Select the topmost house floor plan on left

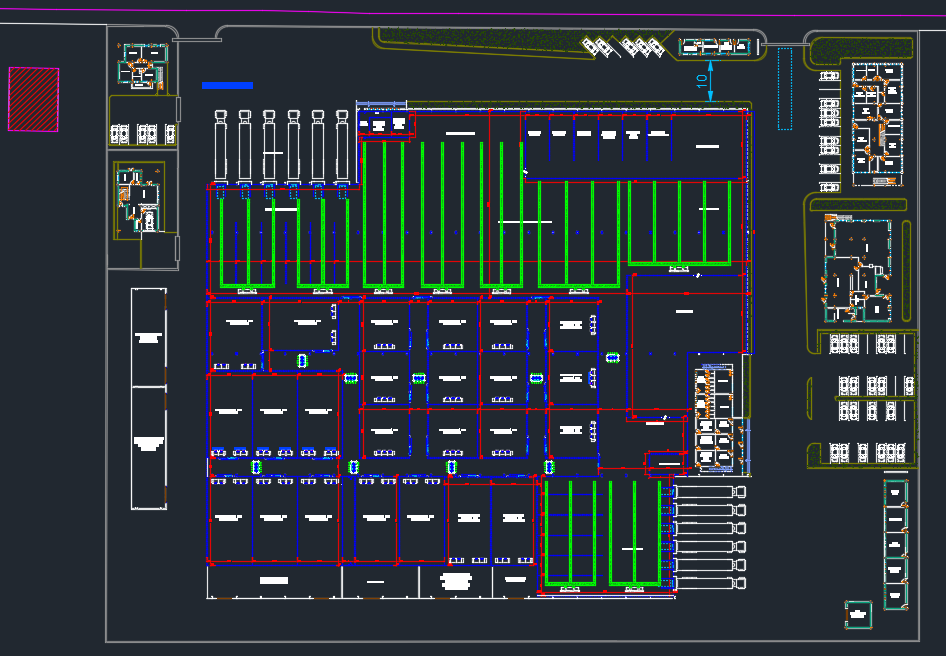(142, 66)
